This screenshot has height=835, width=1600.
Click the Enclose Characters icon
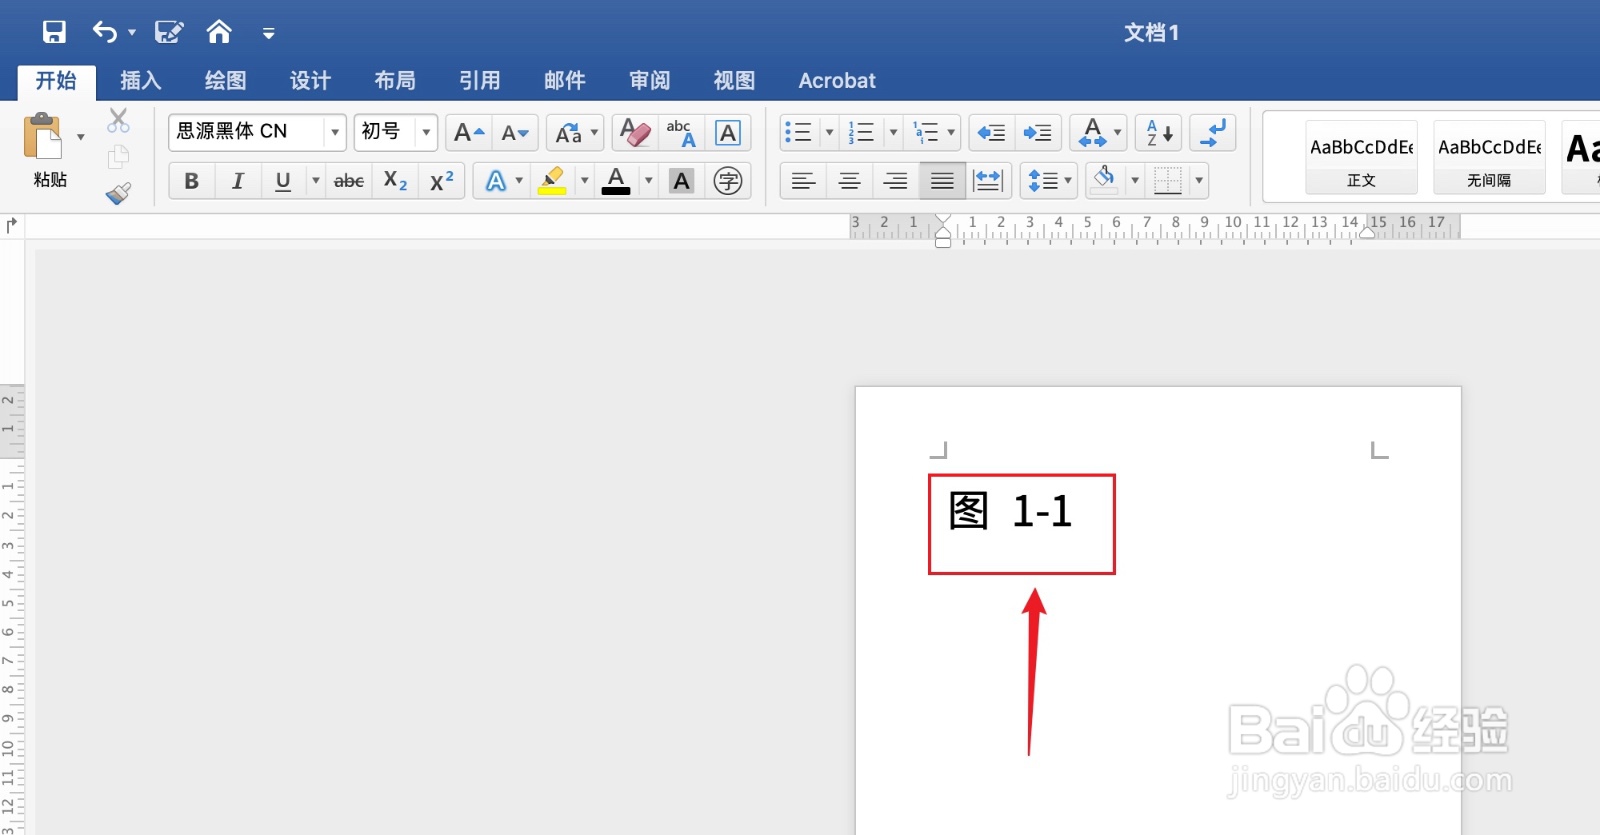[x=728, y=181]
